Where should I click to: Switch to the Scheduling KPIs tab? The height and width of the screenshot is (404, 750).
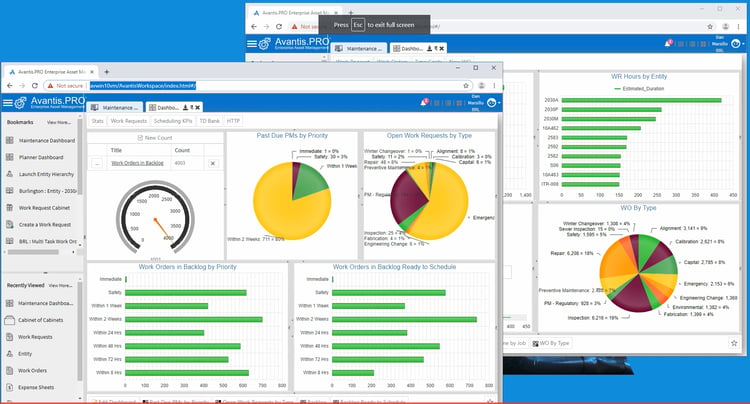(173, 121)
